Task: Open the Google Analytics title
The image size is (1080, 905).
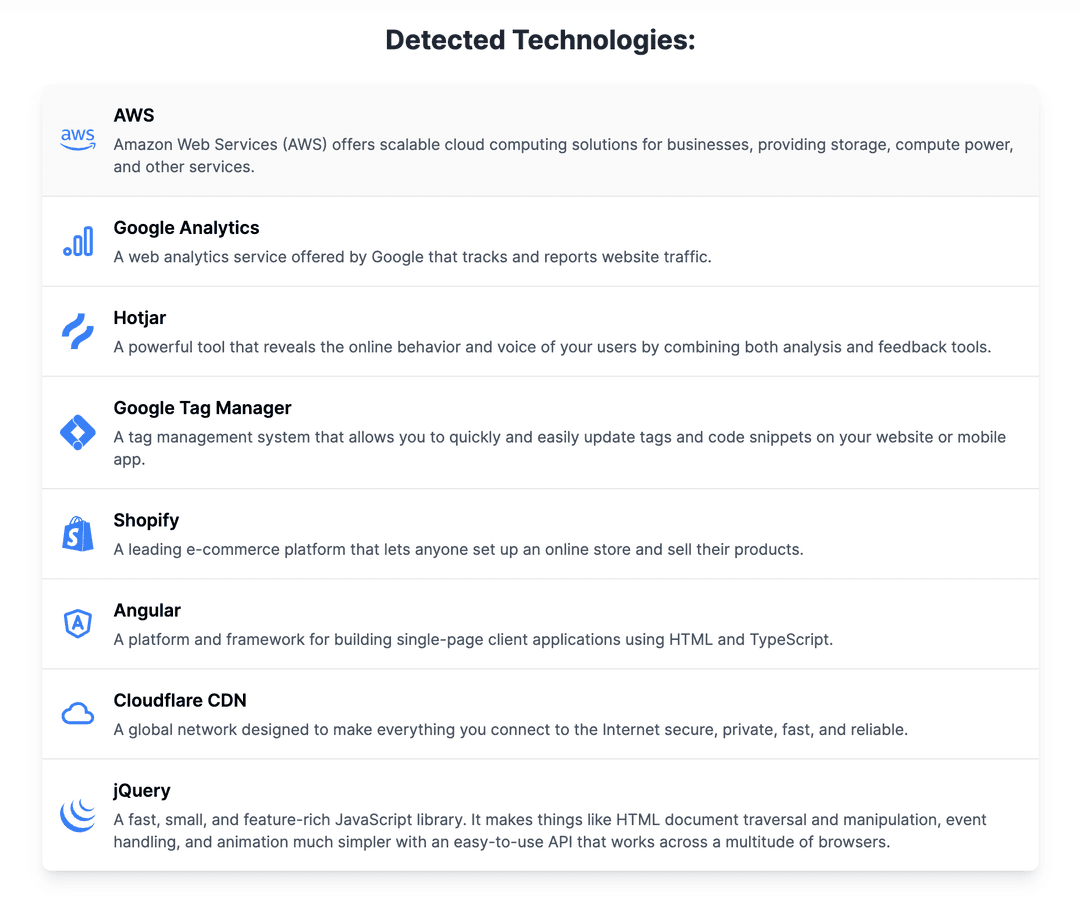Action: coord(187,227)
